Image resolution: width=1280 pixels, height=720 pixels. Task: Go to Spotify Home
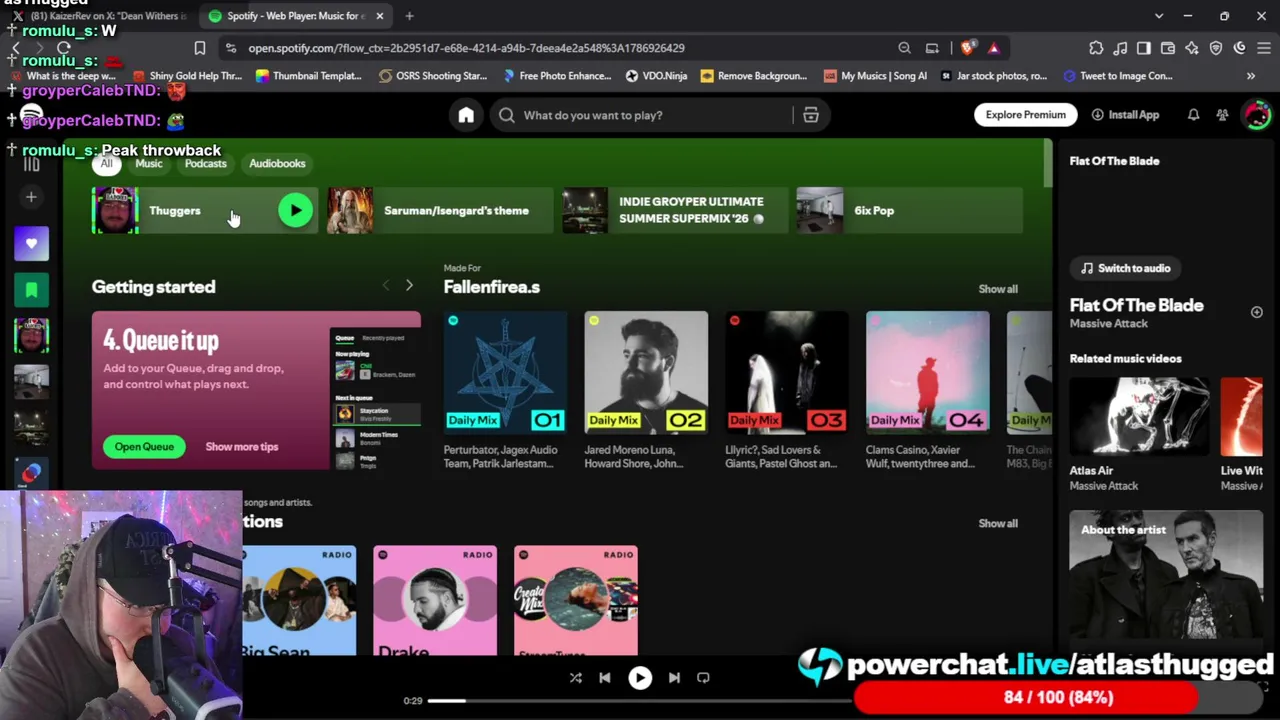tap(466, 115)
